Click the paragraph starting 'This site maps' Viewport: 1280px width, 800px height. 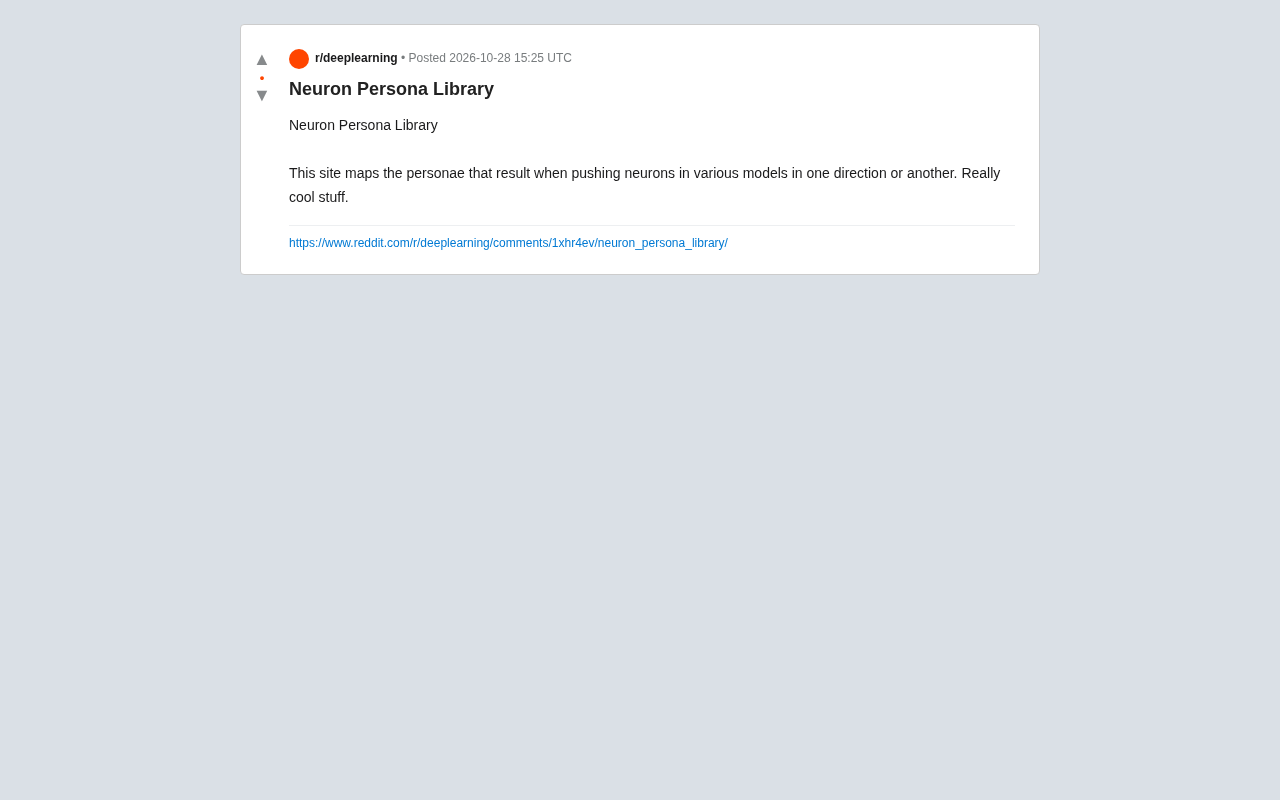(644, 185)
